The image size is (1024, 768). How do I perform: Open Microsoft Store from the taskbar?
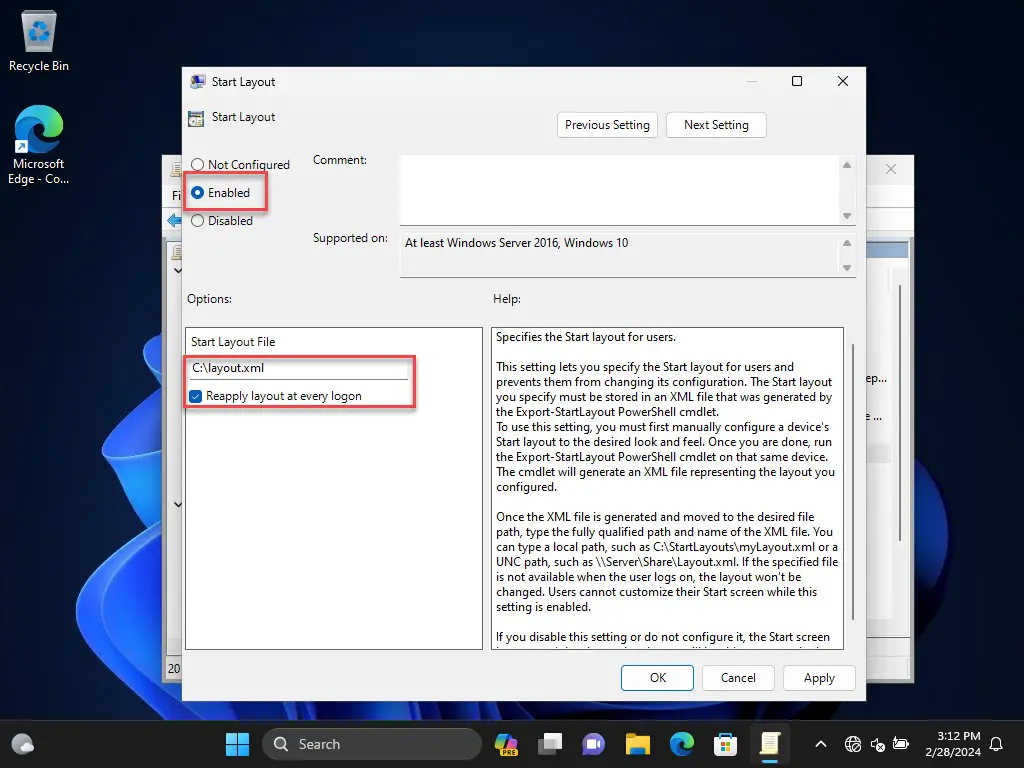click(x=725, y=744)
